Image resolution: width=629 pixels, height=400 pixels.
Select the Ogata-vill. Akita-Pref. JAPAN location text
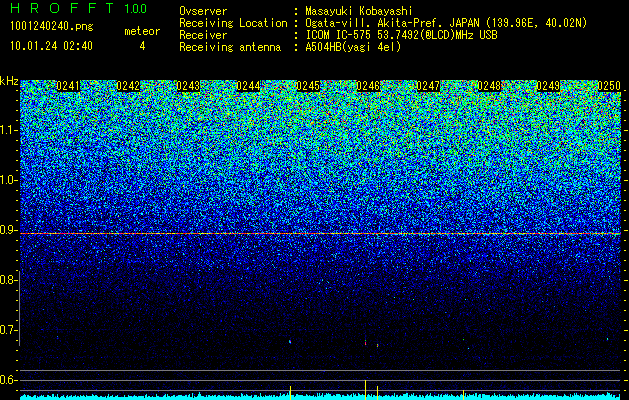(446, 23)
